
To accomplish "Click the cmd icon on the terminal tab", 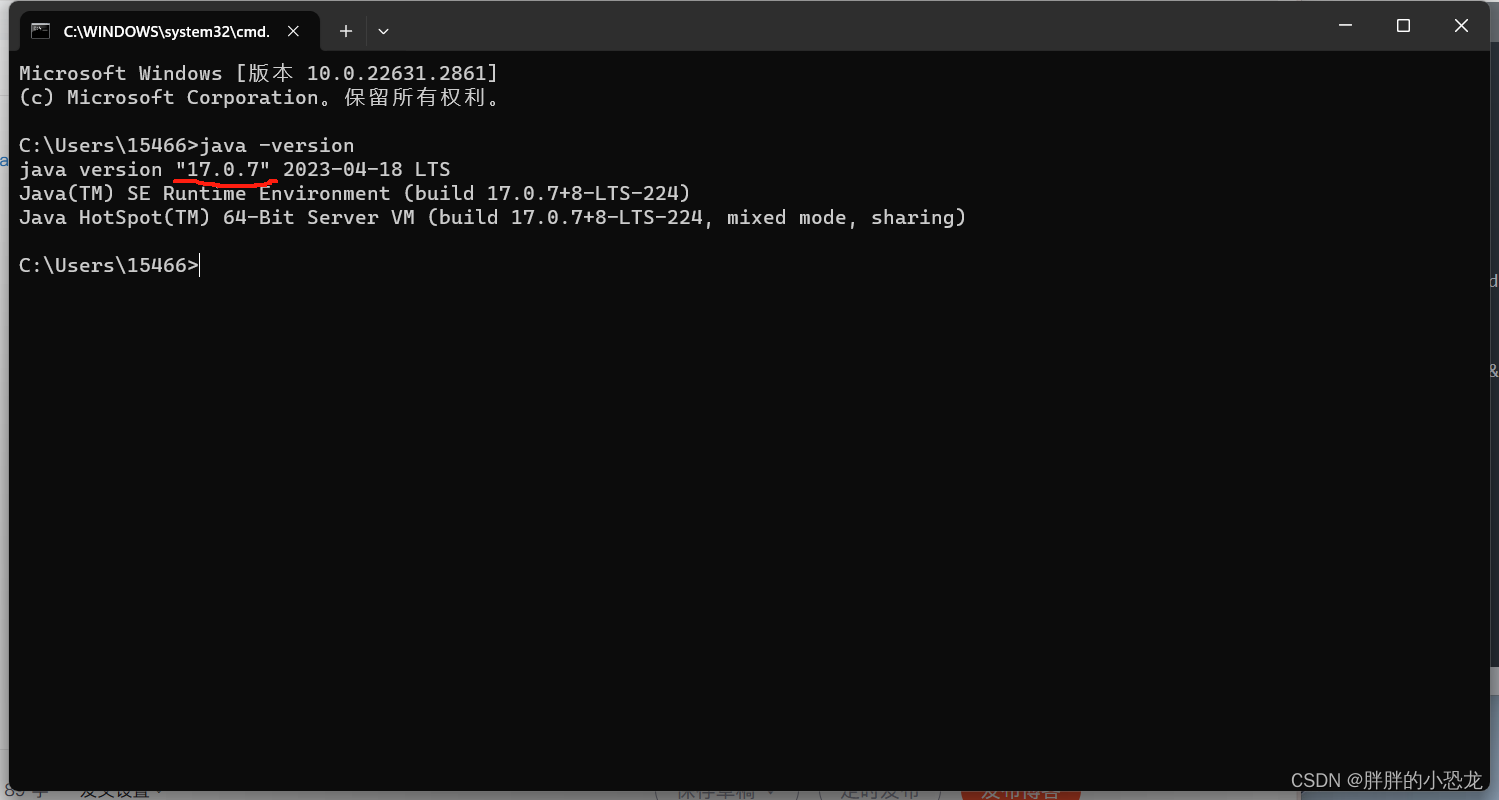I will [40, 30].
